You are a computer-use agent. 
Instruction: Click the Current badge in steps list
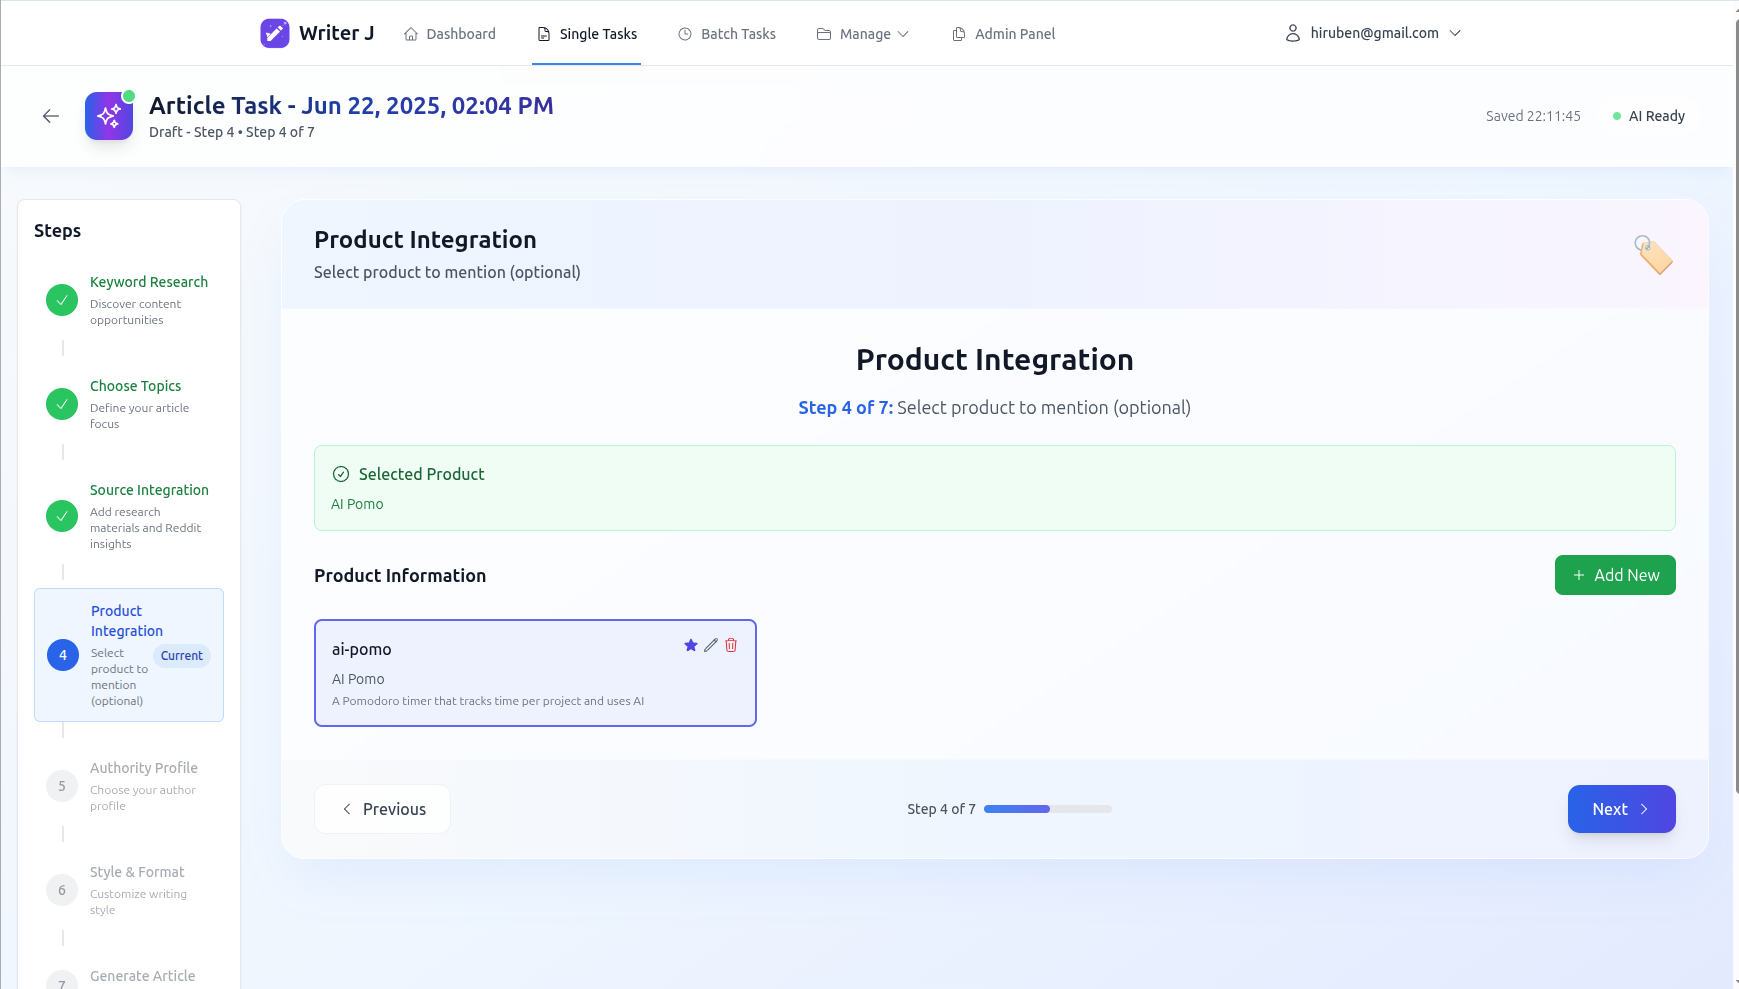click(182, 656)
